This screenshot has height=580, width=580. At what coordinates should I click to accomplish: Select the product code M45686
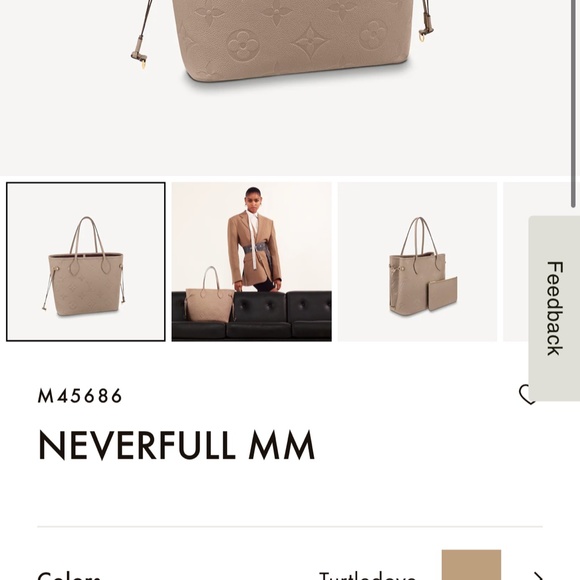[80, 396]
